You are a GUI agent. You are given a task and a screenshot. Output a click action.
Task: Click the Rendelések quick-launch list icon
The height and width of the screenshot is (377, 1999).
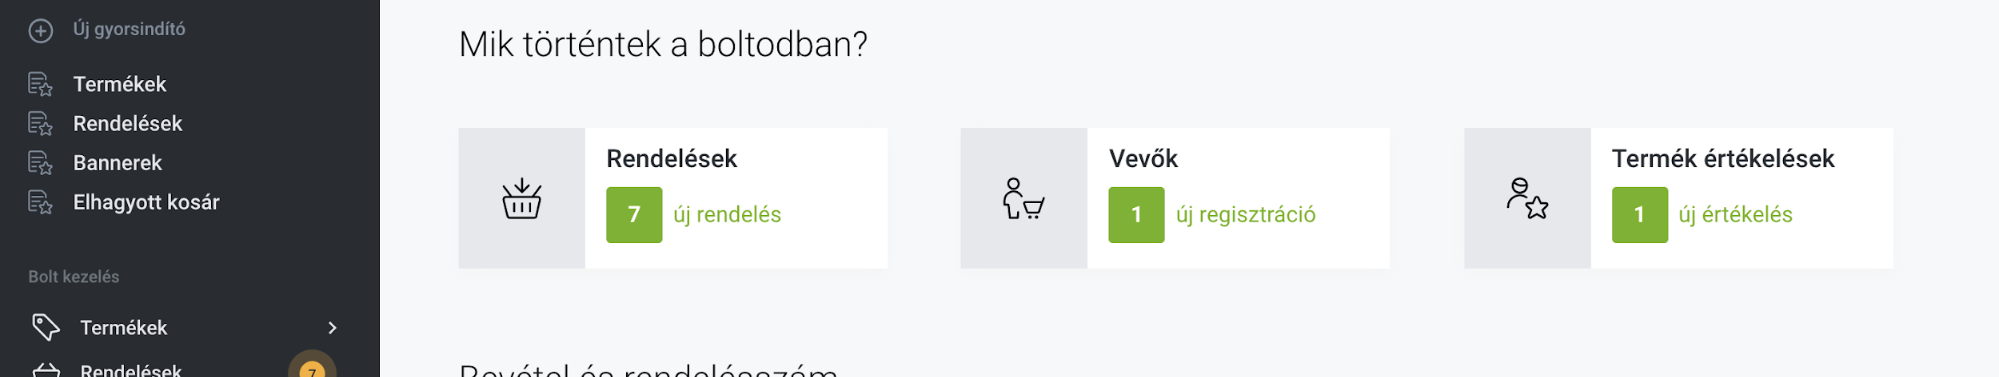[x=40, y=124]
